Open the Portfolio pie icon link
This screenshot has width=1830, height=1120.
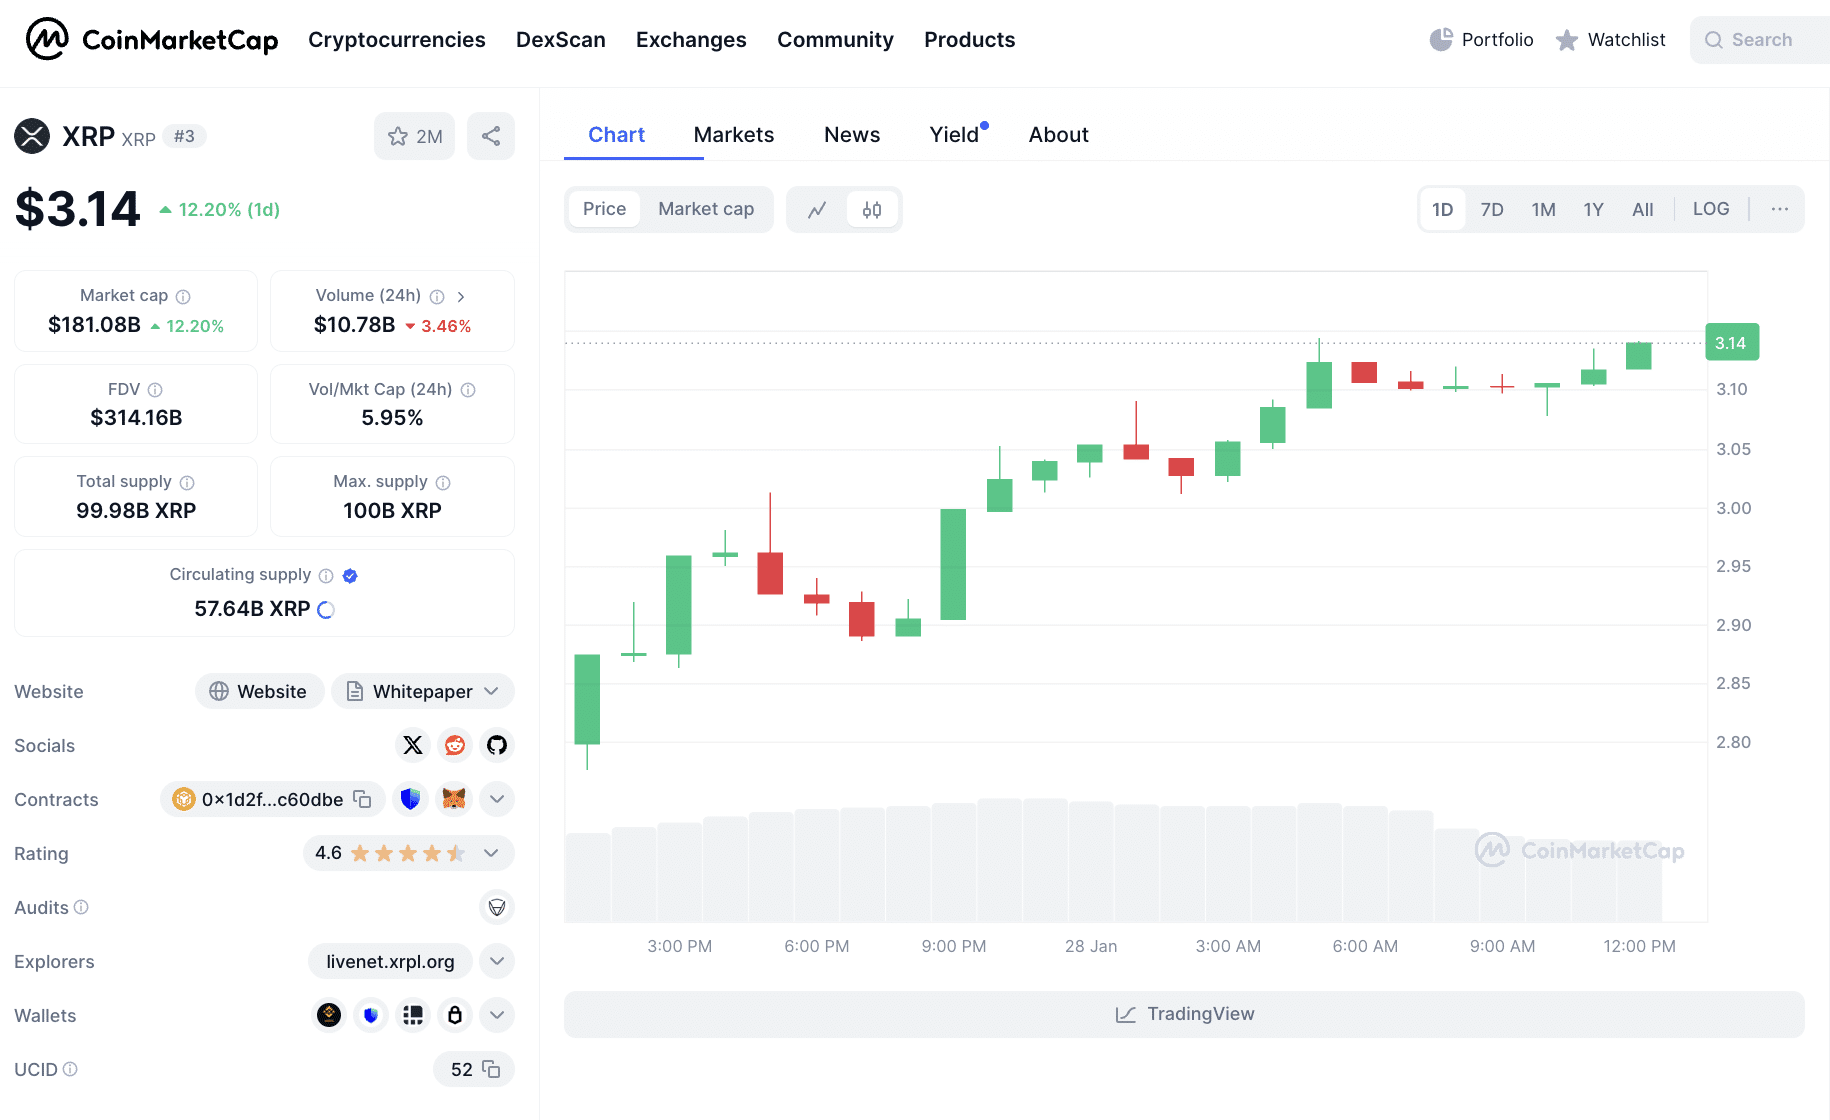pos(1482,40)
